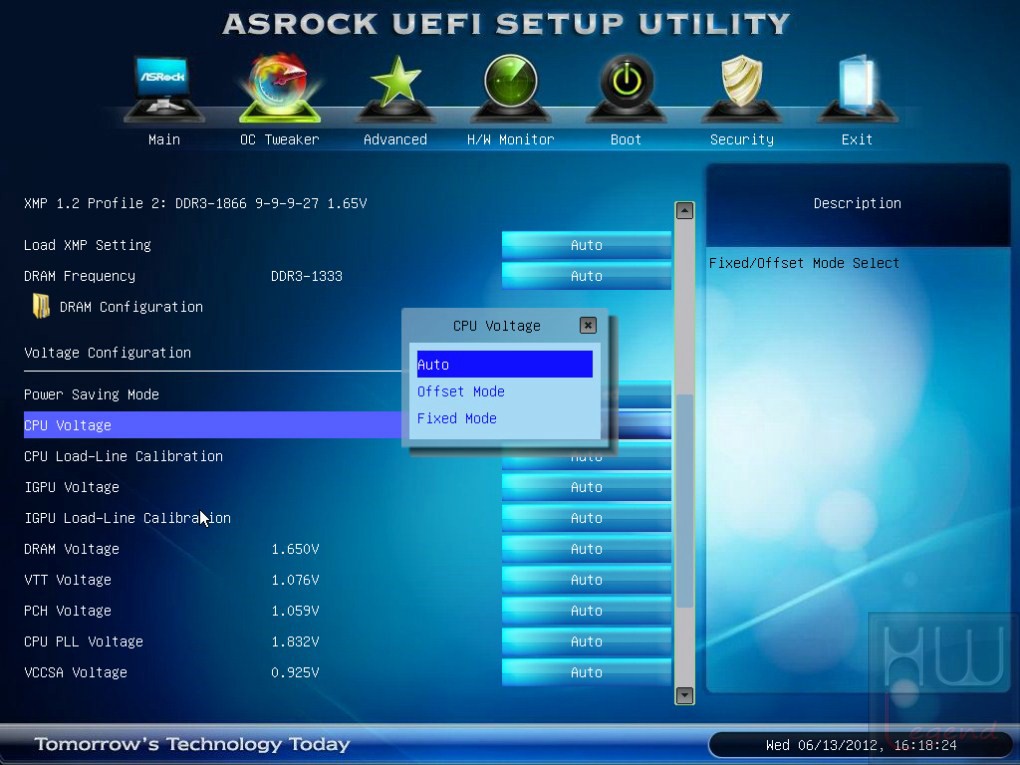Screen dimensions: 1020x765
Task: Click Fixed/Offset Mode Select description text
Action: pos(804,263)
